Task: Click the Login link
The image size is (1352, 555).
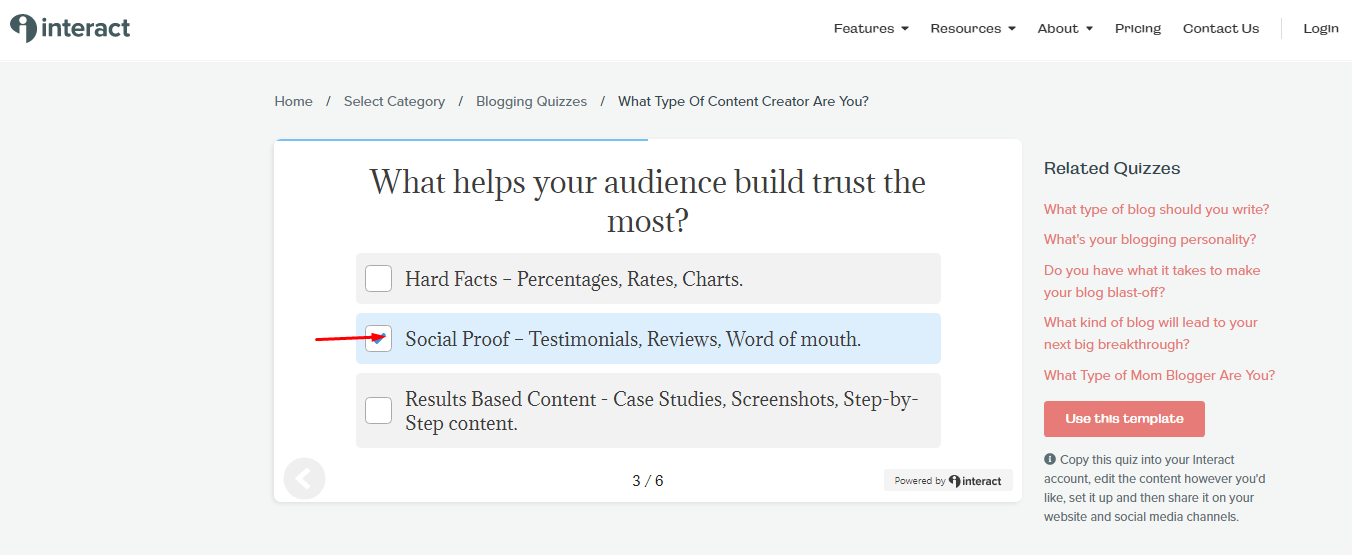Action: point(1321,28)
